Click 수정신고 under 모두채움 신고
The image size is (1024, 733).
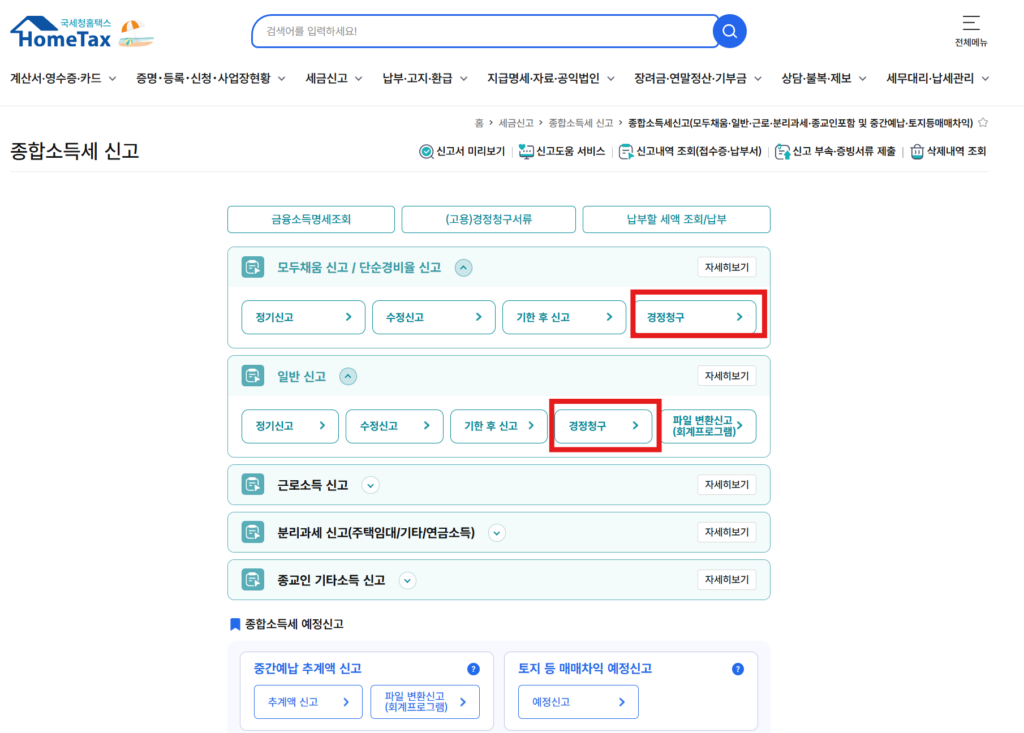point(434,317)
